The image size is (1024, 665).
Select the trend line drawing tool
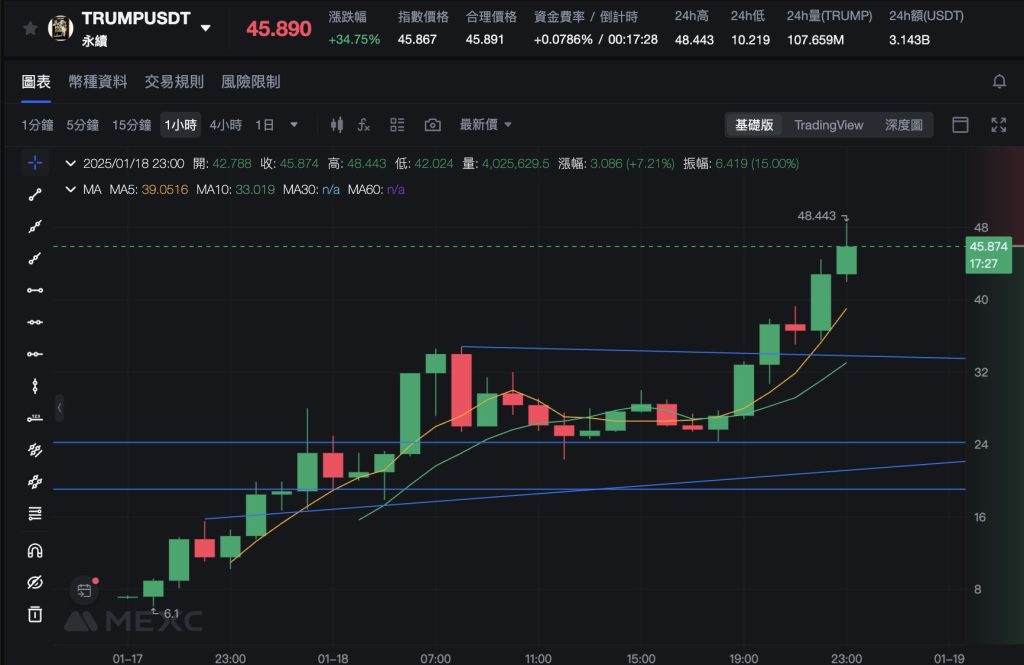[35, 195]
